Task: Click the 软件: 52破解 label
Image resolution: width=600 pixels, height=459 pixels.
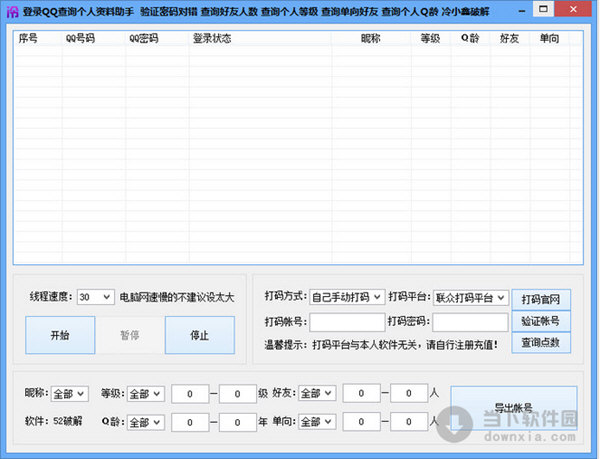Action: (x=53, y=421)
